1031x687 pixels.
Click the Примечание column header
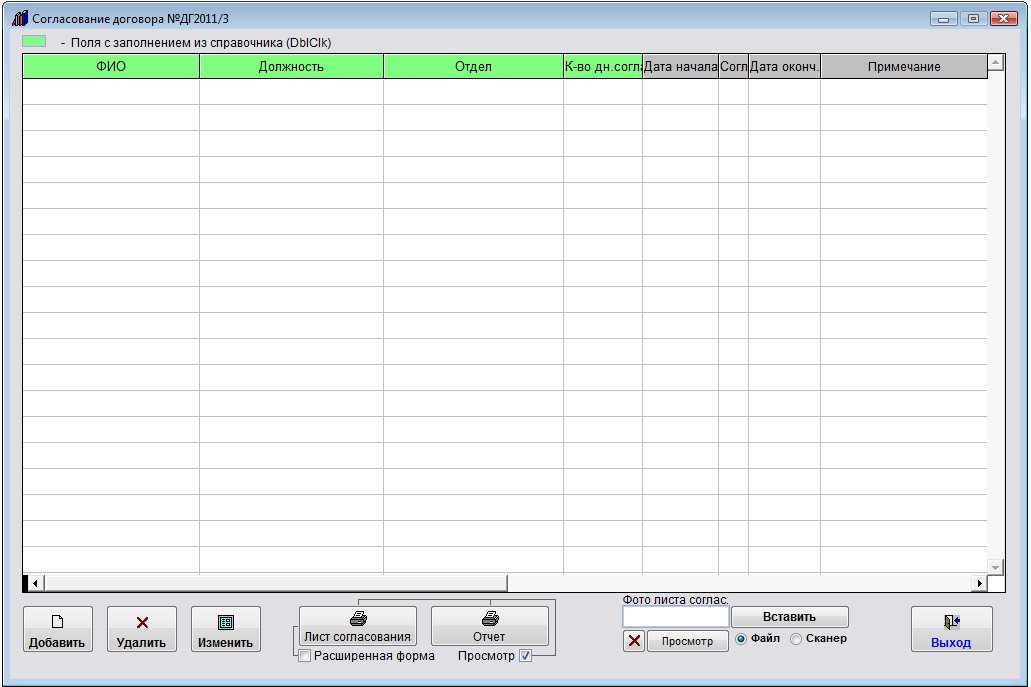[x=904, y=66]
